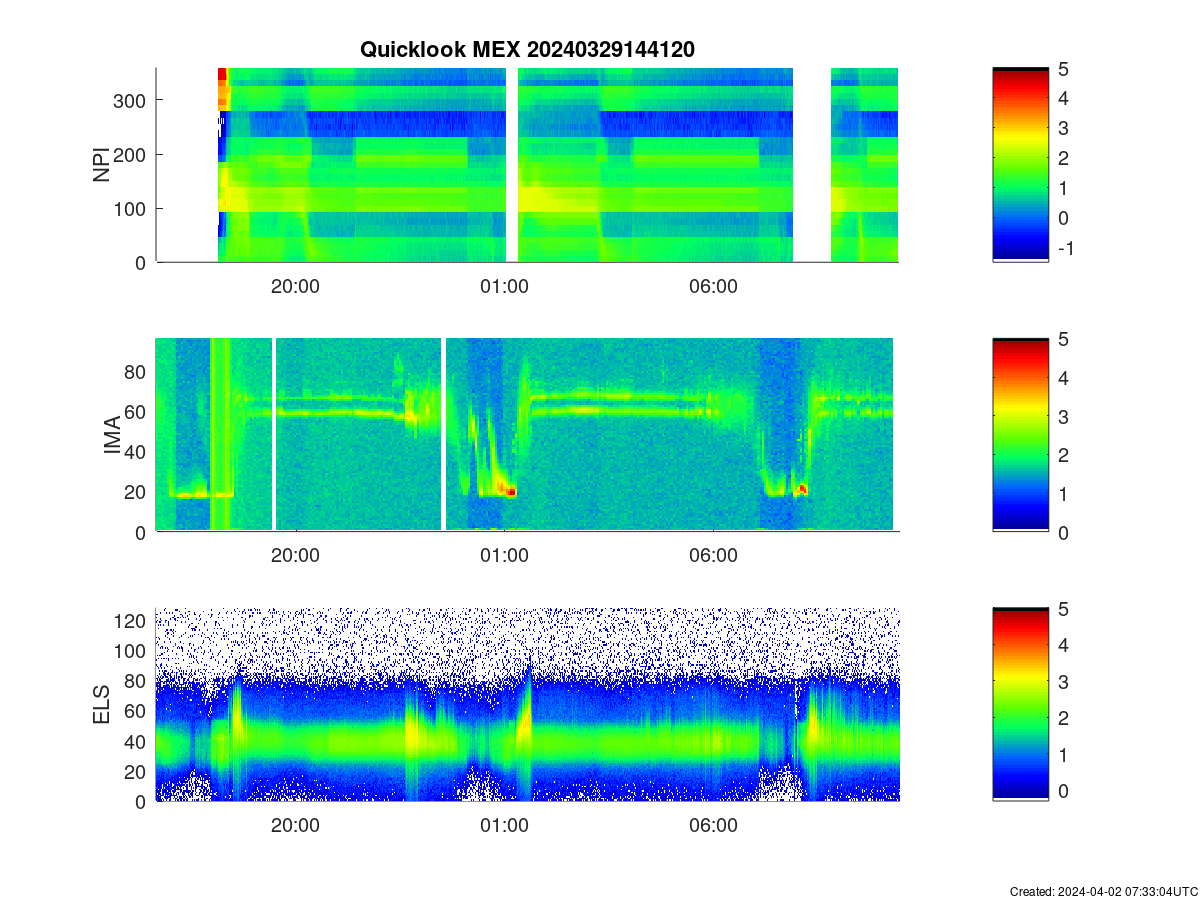
Task: Click the 40 tick on the ELS axis
Action: point(136,741)
